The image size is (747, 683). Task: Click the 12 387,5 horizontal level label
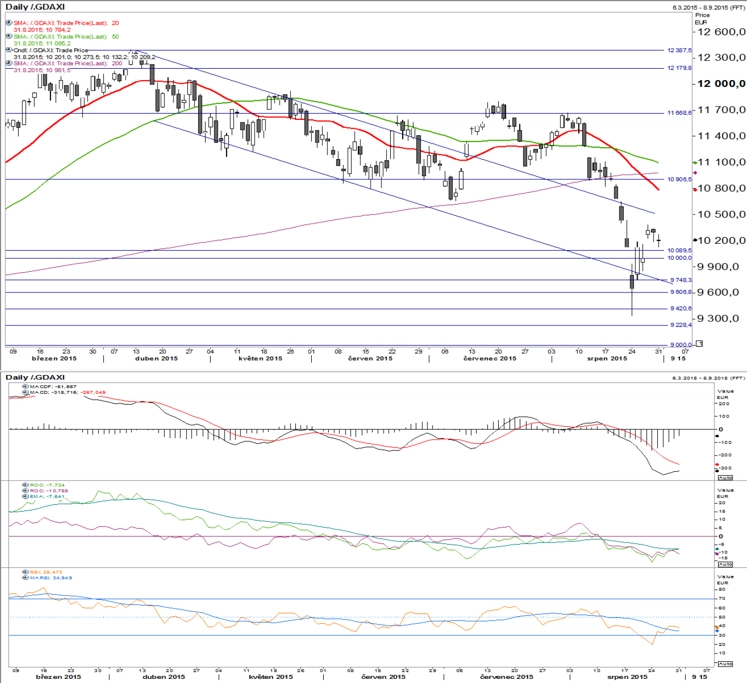[679, 50]
